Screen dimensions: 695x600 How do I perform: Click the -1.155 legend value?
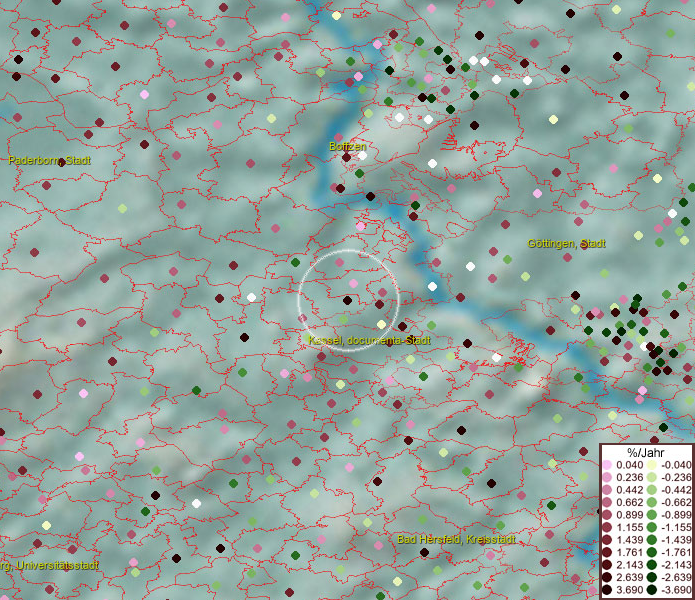676,527
